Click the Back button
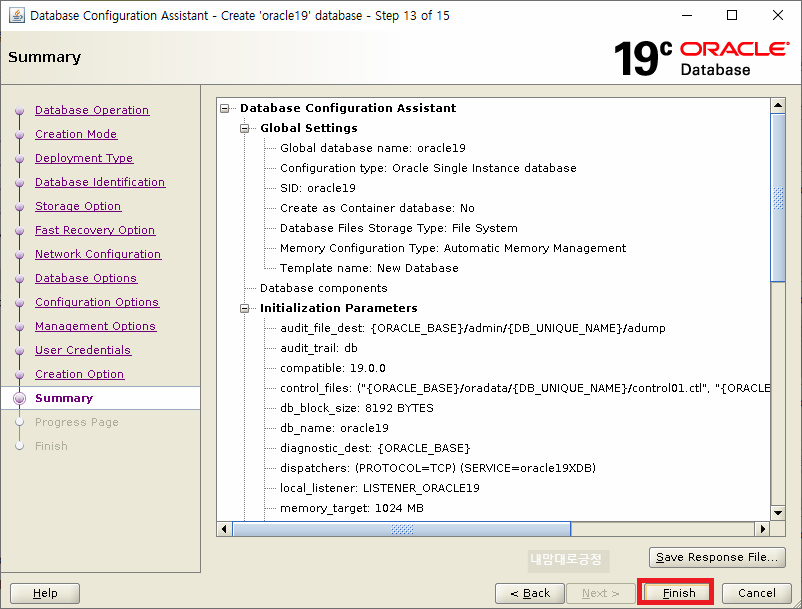The width and height of the screenshot is (802, 609). tap(530, 593)
